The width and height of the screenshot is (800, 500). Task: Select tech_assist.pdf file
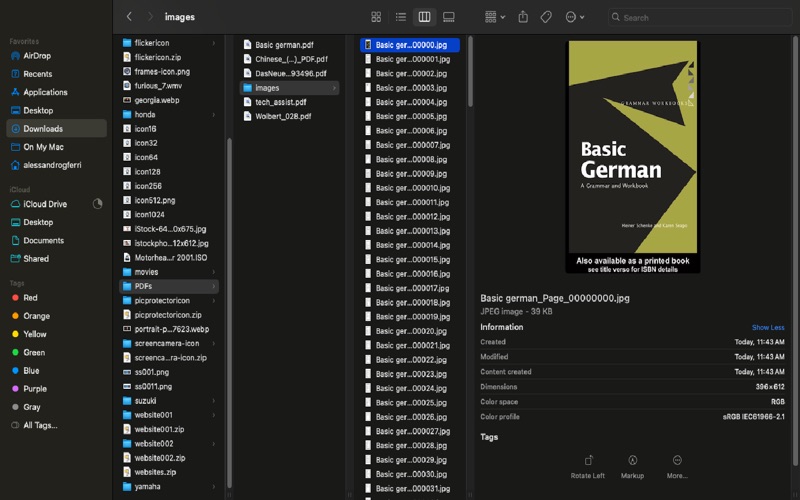tap(289, 102)
